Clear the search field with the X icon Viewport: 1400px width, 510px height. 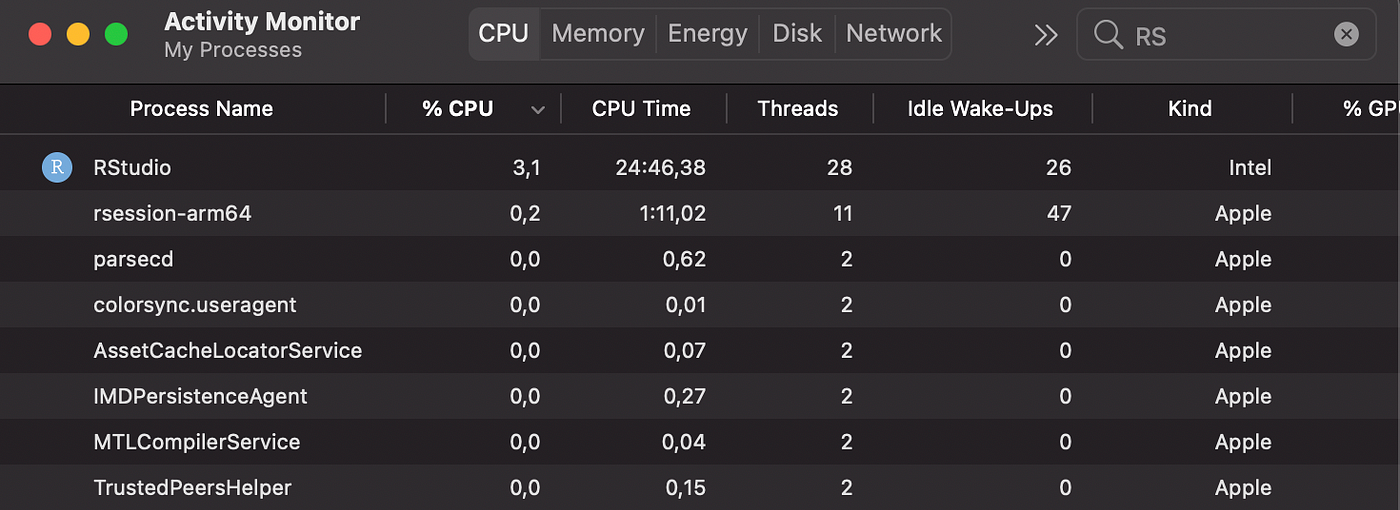(x=1346, y=35)
